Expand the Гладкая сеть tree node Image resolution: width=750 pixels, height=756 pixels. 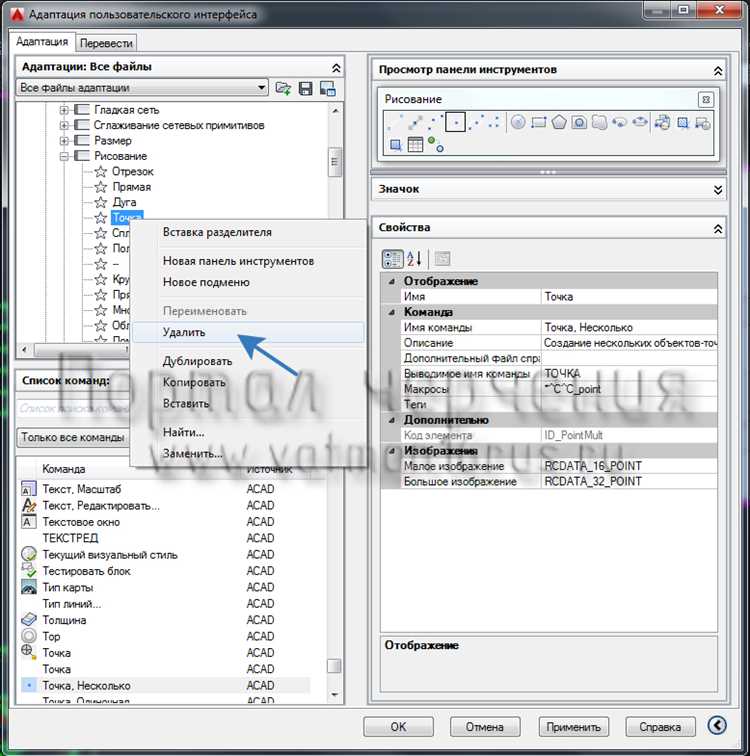click(64, 110)
